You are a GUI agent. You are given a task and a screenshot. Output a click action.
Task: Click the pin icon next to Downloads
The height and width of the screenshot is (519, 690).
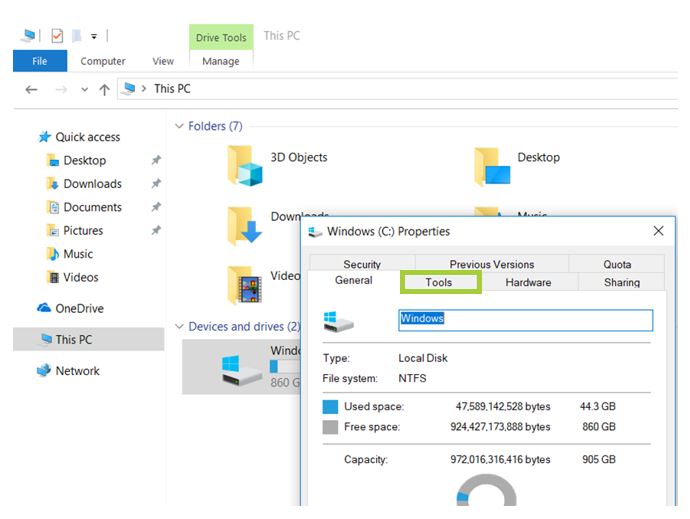(x=156, y=184)
